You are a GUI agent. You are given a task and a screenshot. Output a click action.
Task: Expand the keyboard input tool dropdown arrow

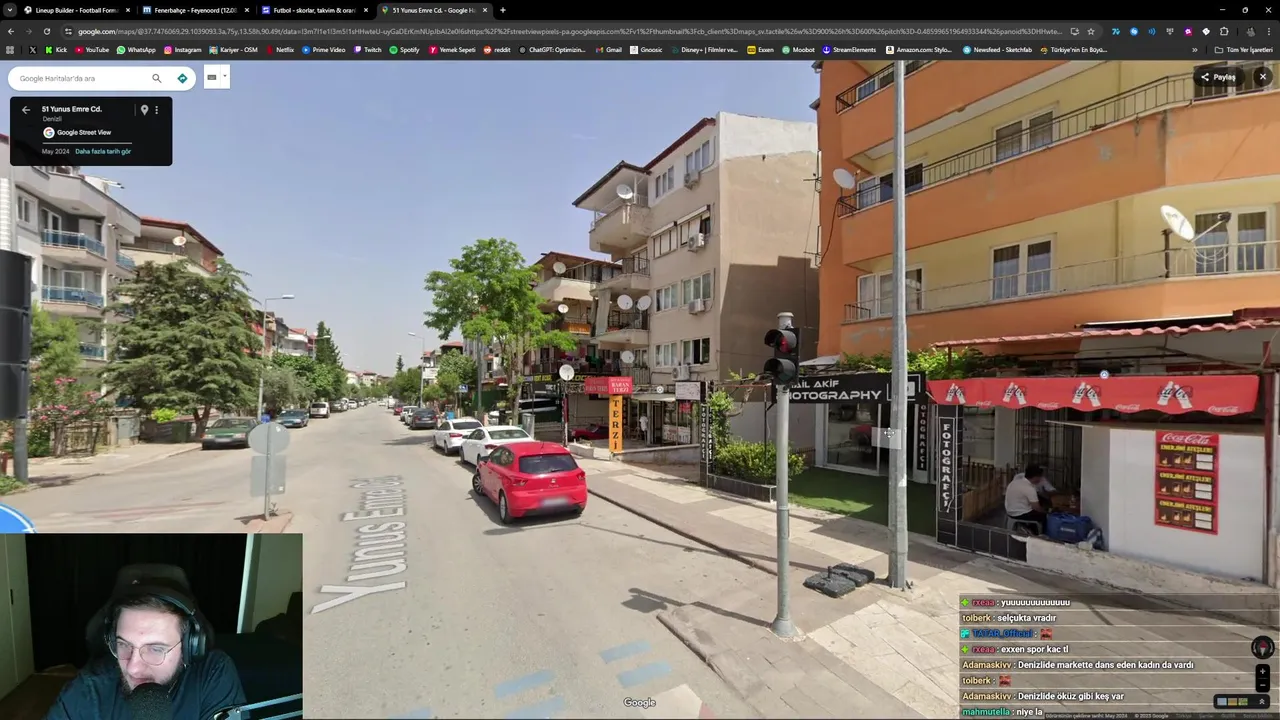point(225,77)
